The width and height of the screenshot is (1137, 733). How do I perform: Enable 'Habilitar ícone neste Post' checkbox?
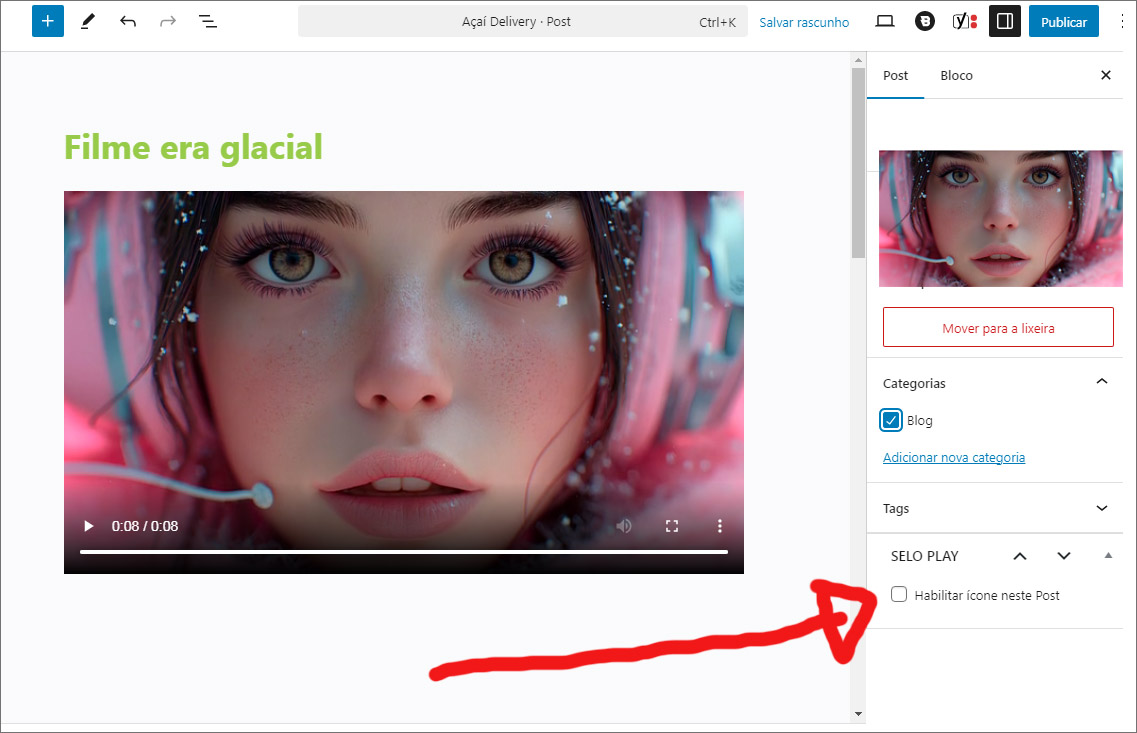pyautogui.click(x=899, y=595)
